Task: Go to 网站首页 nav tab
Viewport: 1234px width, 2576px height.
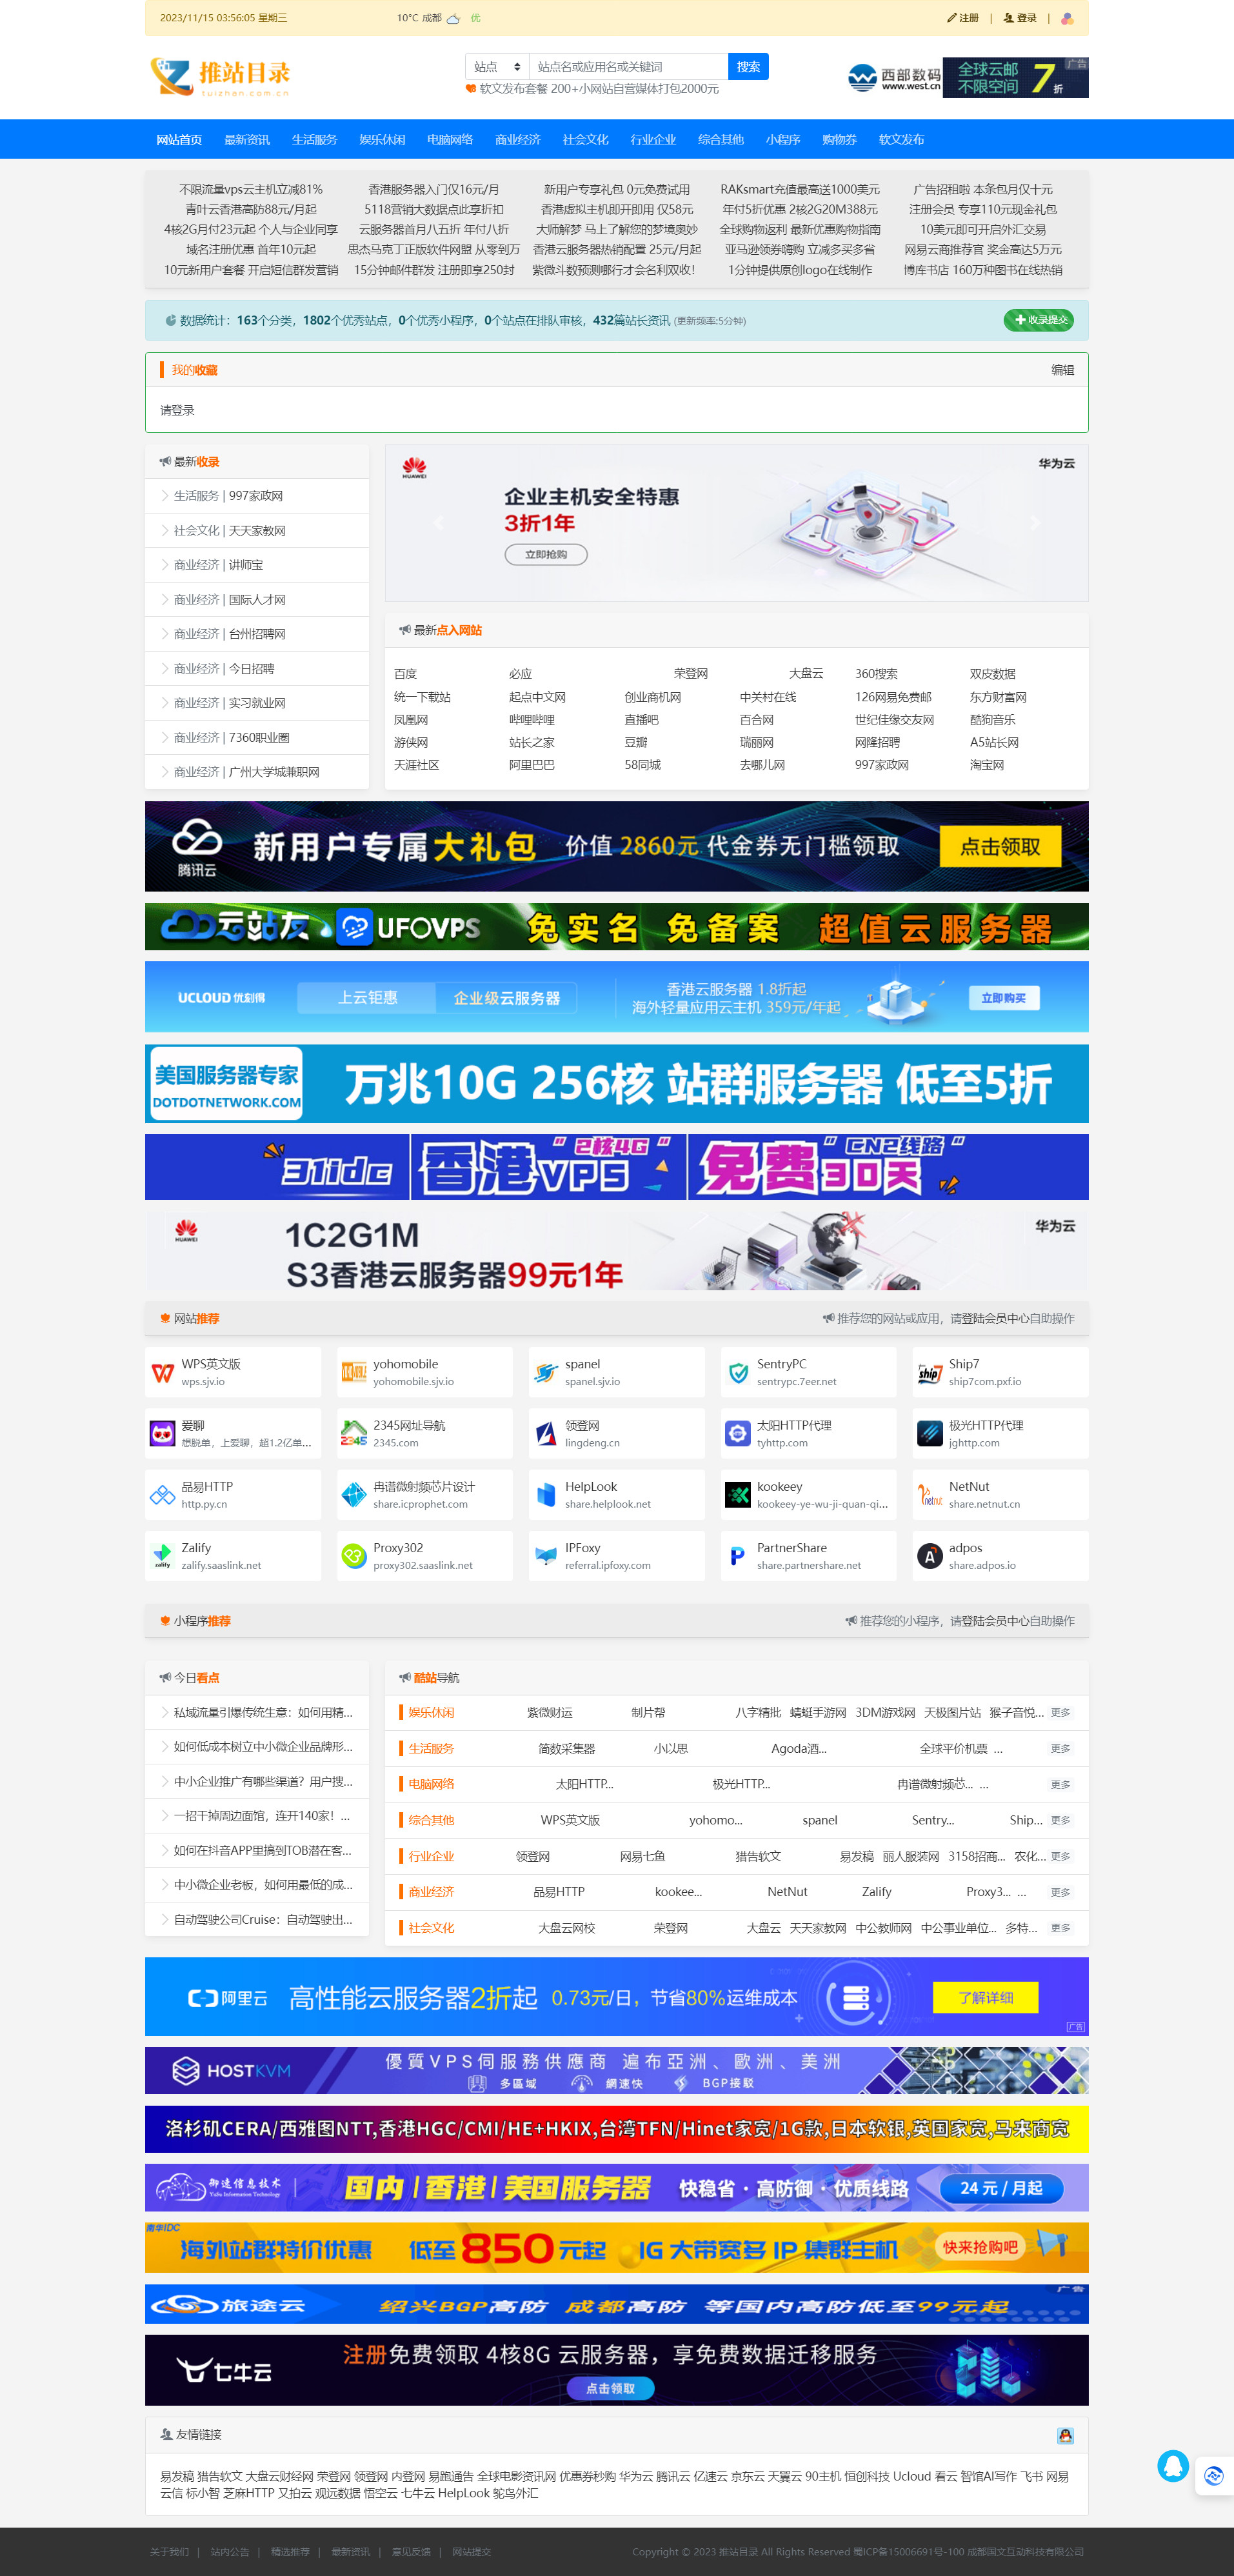Action: pyautogui.click(x=179, y=140)
